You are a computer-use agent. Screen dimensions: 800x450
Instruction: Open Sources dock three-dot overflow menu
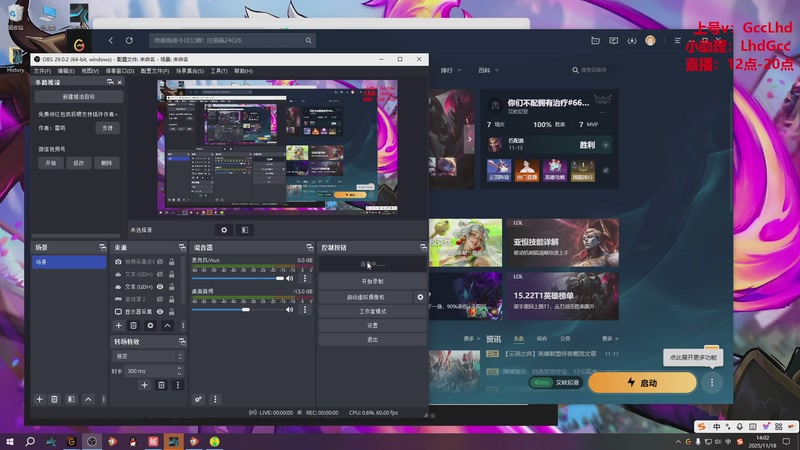pyautogui.click(x=183, y=325)
